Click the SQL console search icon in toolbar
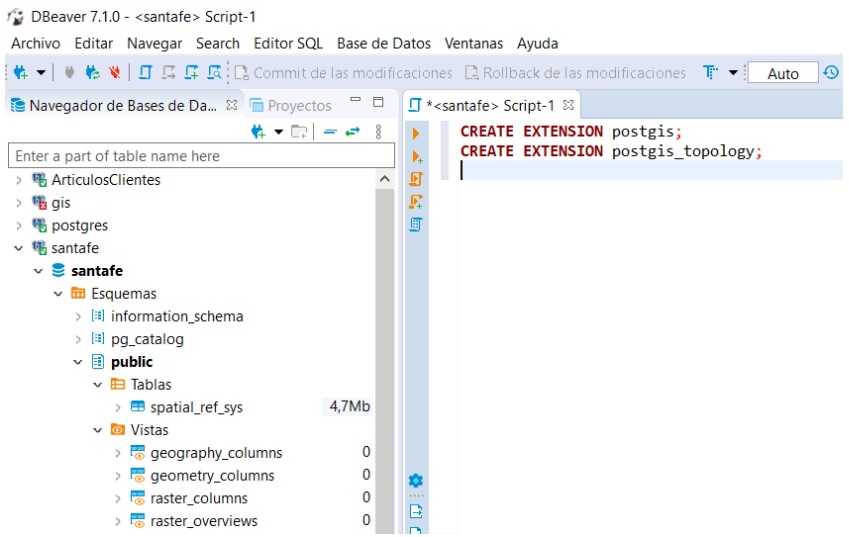849x537 pixels. [x=214, y=73]
